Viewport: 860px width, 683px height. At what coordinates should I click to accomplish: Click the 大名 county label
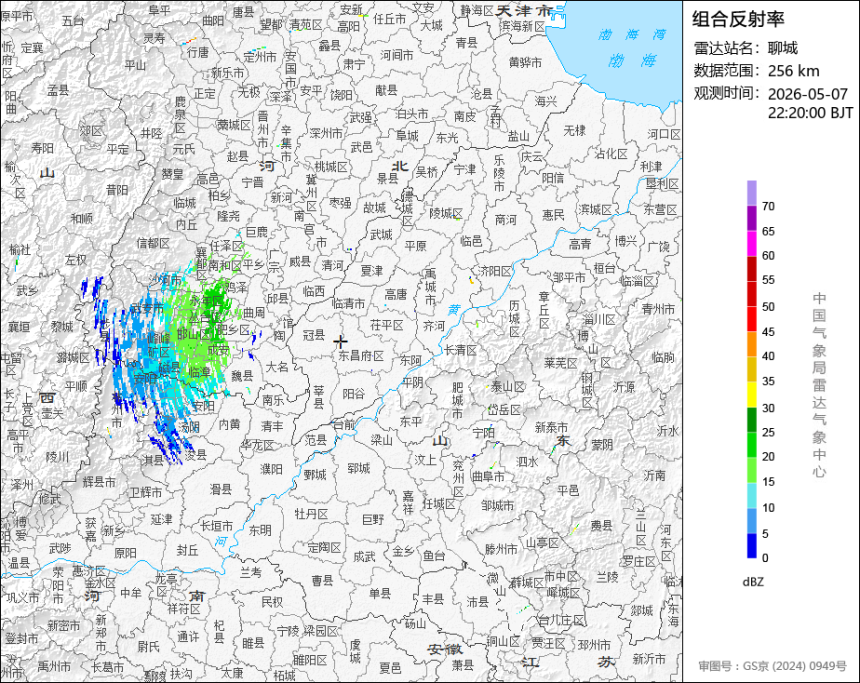click(278, 366)
